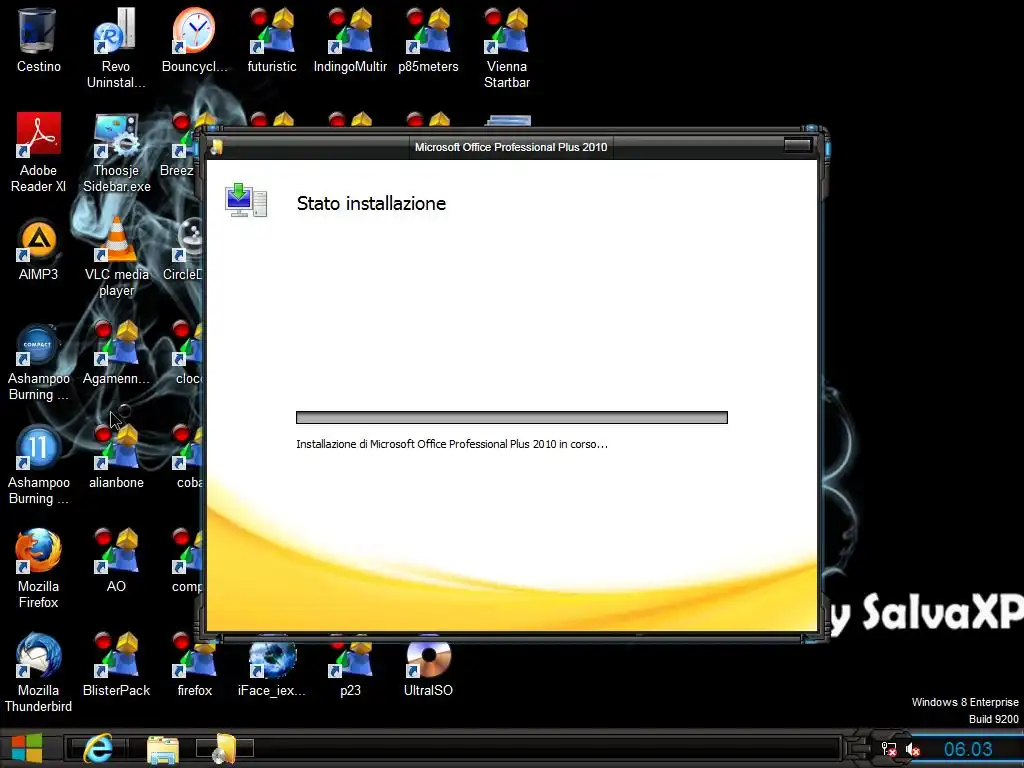The image size is (1024, 768).
Task: Select the Vienna Startbar desktop shortcut
Action: [x=507, y=47]
